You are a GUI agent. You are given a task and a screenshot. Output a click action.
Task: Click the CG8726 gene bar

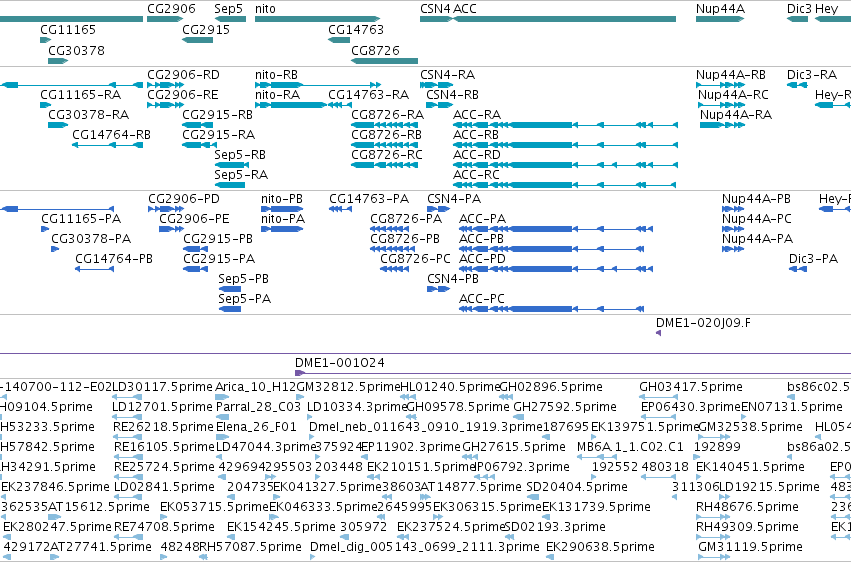pyautogui.click(x=384, y=61)
